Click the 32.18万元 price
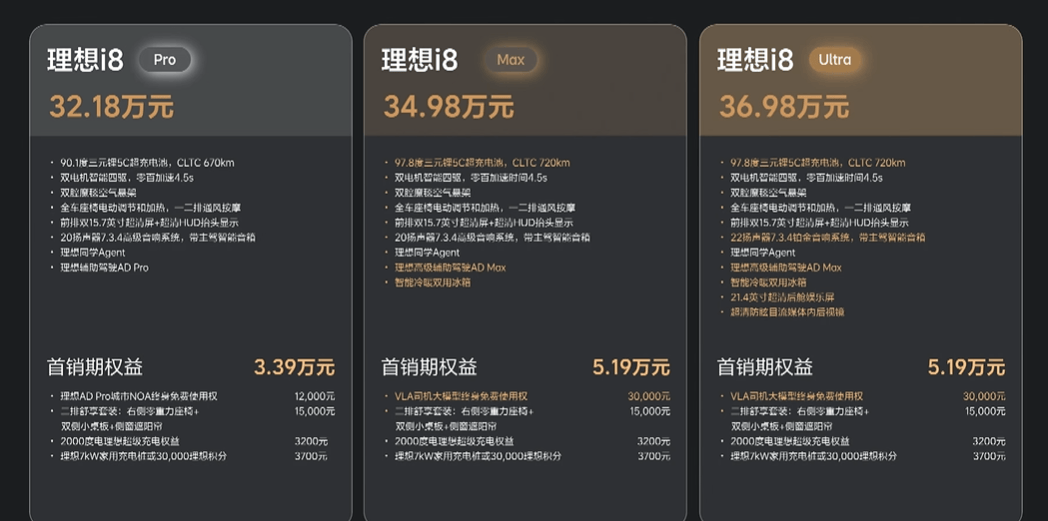Image resolution: width=1048 pixels, height=521 pixels. pyautogui.click(x=111, y=107)
